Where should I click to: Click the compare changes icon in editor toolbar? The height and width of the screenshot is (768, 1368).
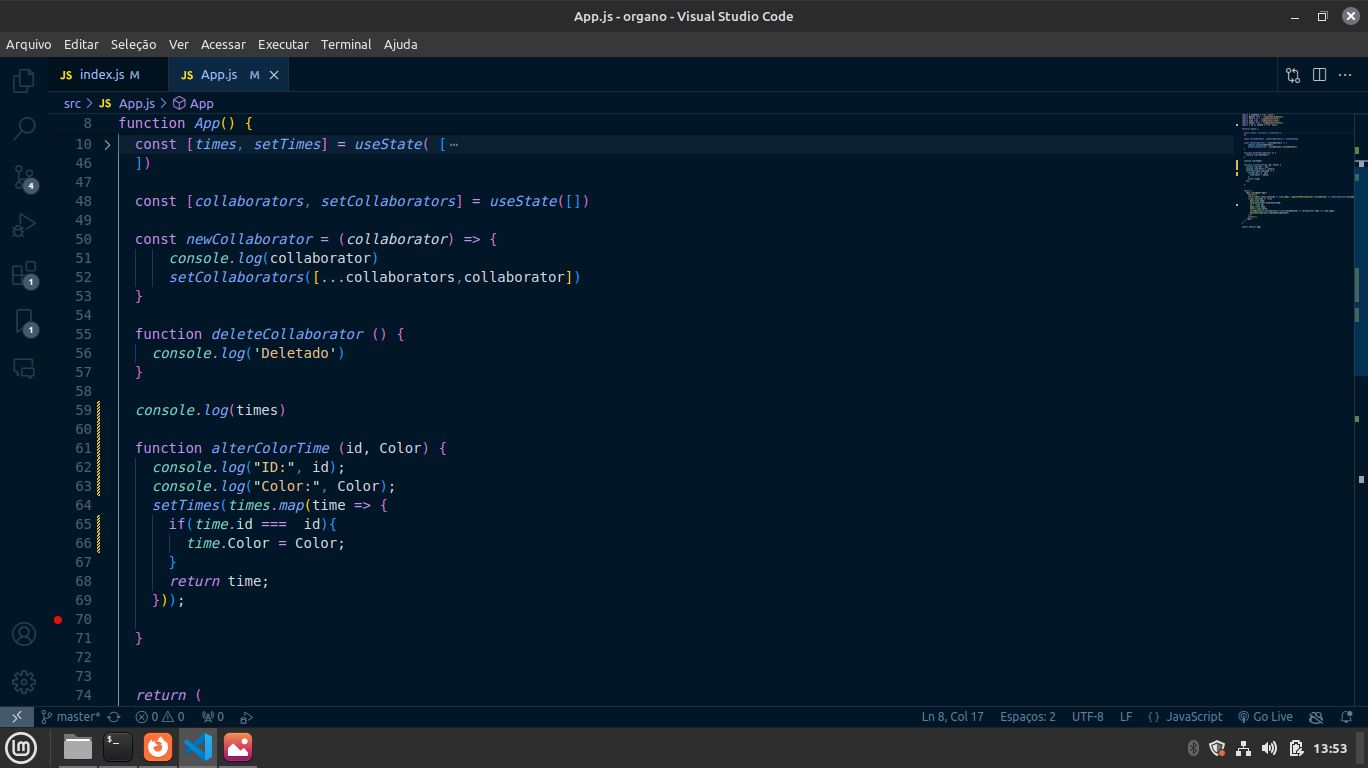1293,75
